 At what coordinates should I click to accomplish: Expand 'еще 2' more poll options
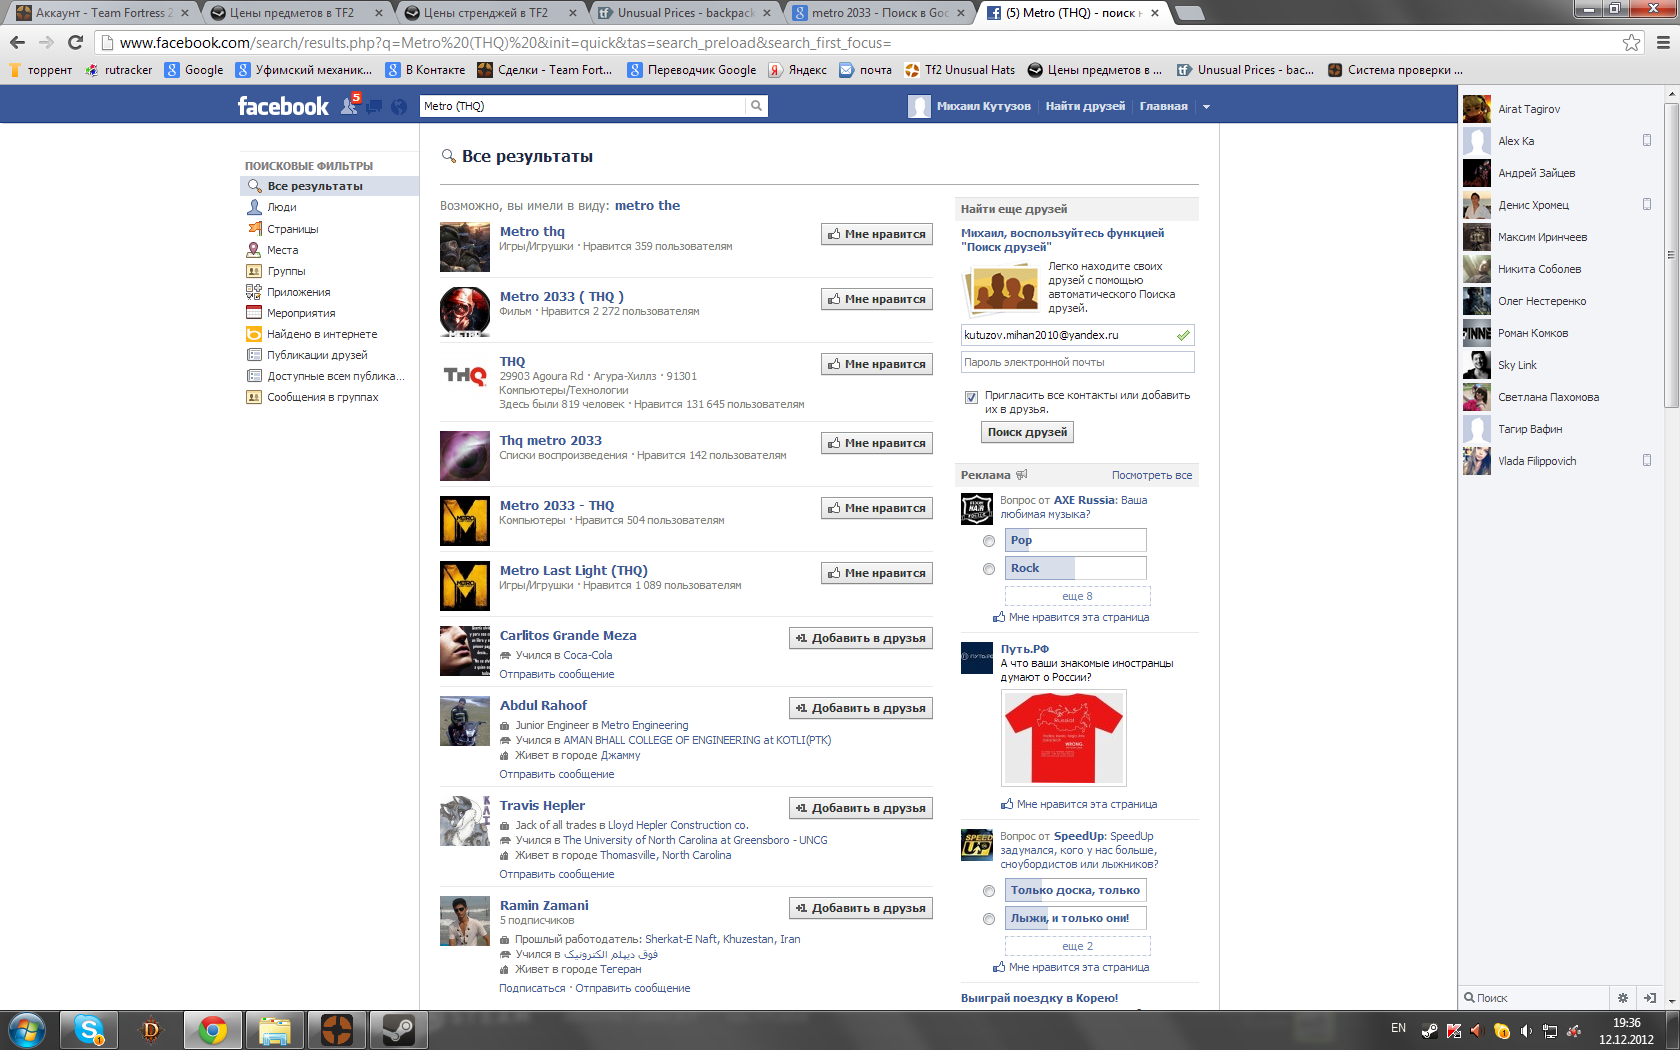click(x=1077, y=946)
